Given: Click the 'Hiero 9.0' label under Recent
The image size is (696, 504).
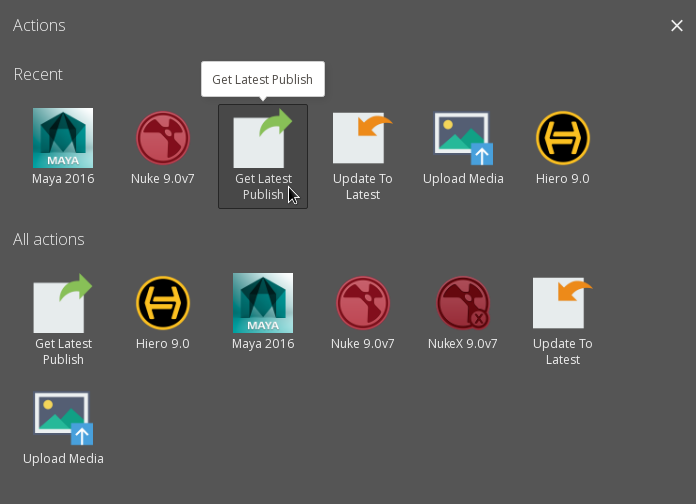Looking at the screenshot, I should coord(562,179).
